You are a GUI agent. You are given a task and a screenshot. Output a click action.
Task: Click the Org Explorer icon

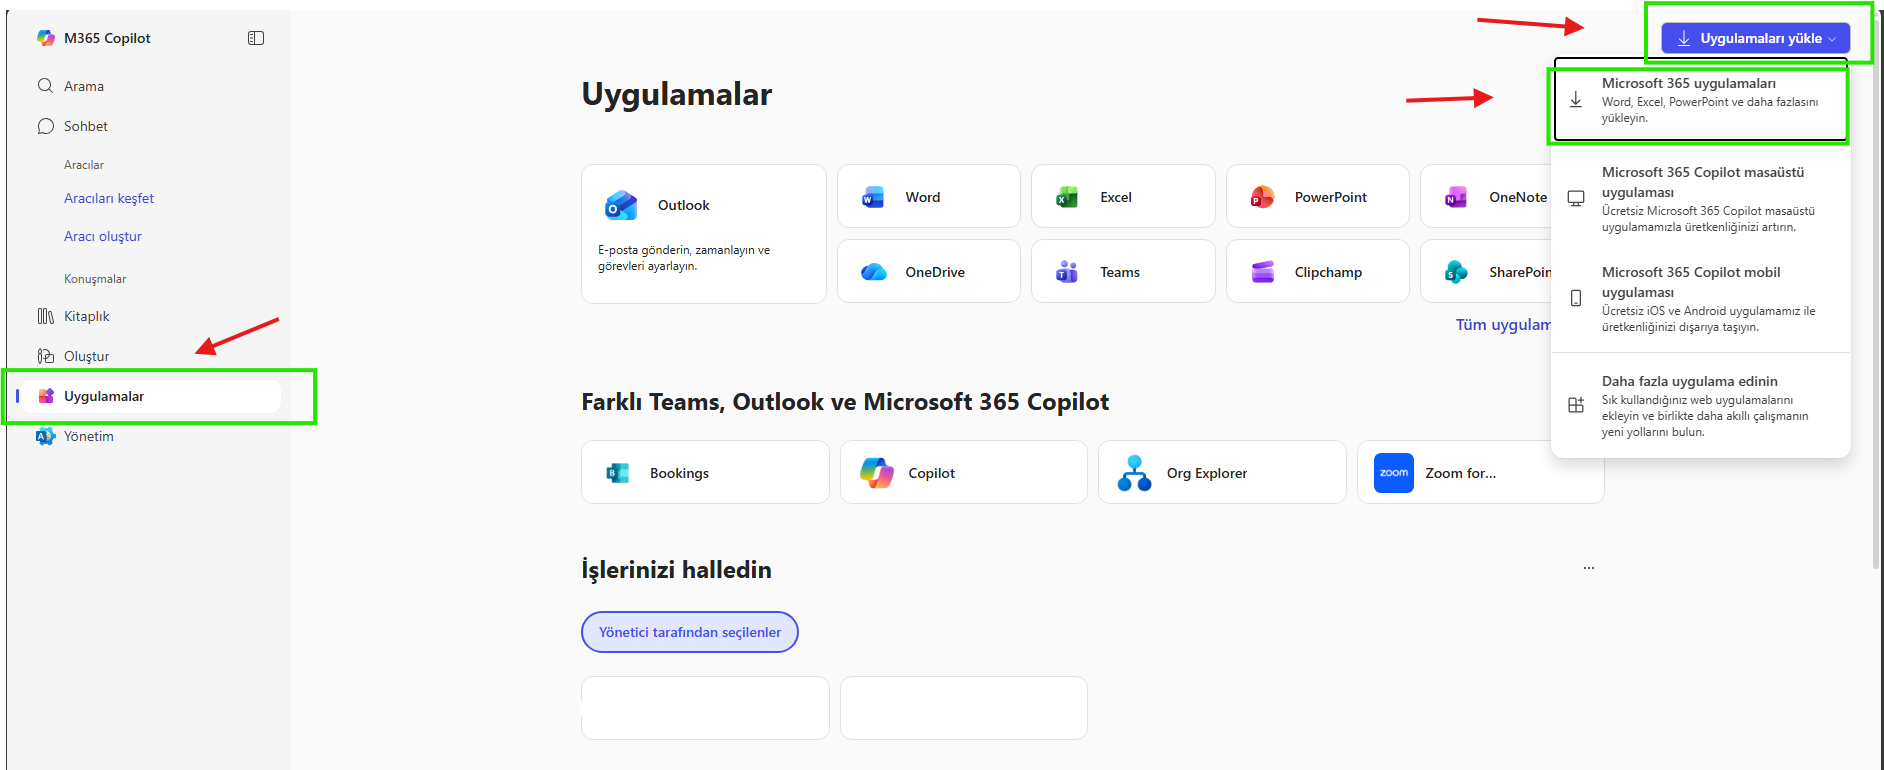pyautogui.click(x=1134, y=473)
